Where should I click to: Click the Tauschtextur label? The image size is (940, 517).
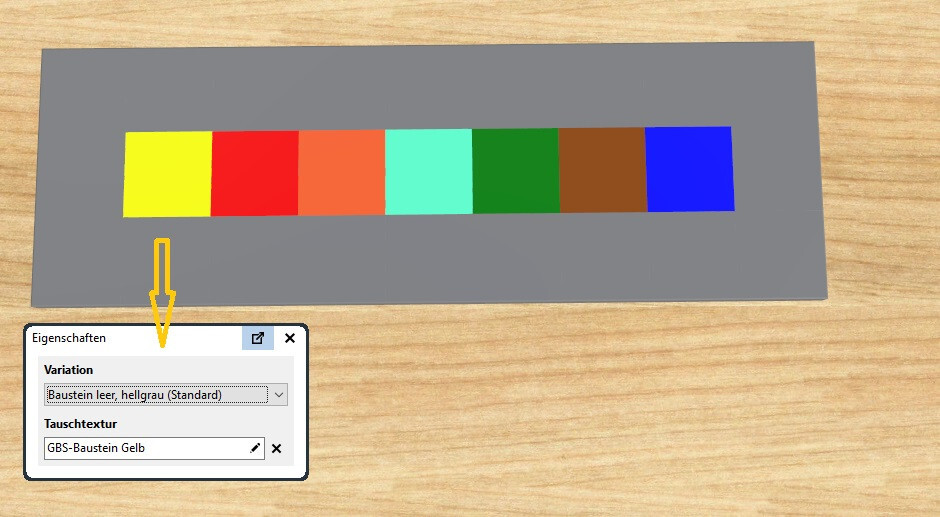point(80,423)
